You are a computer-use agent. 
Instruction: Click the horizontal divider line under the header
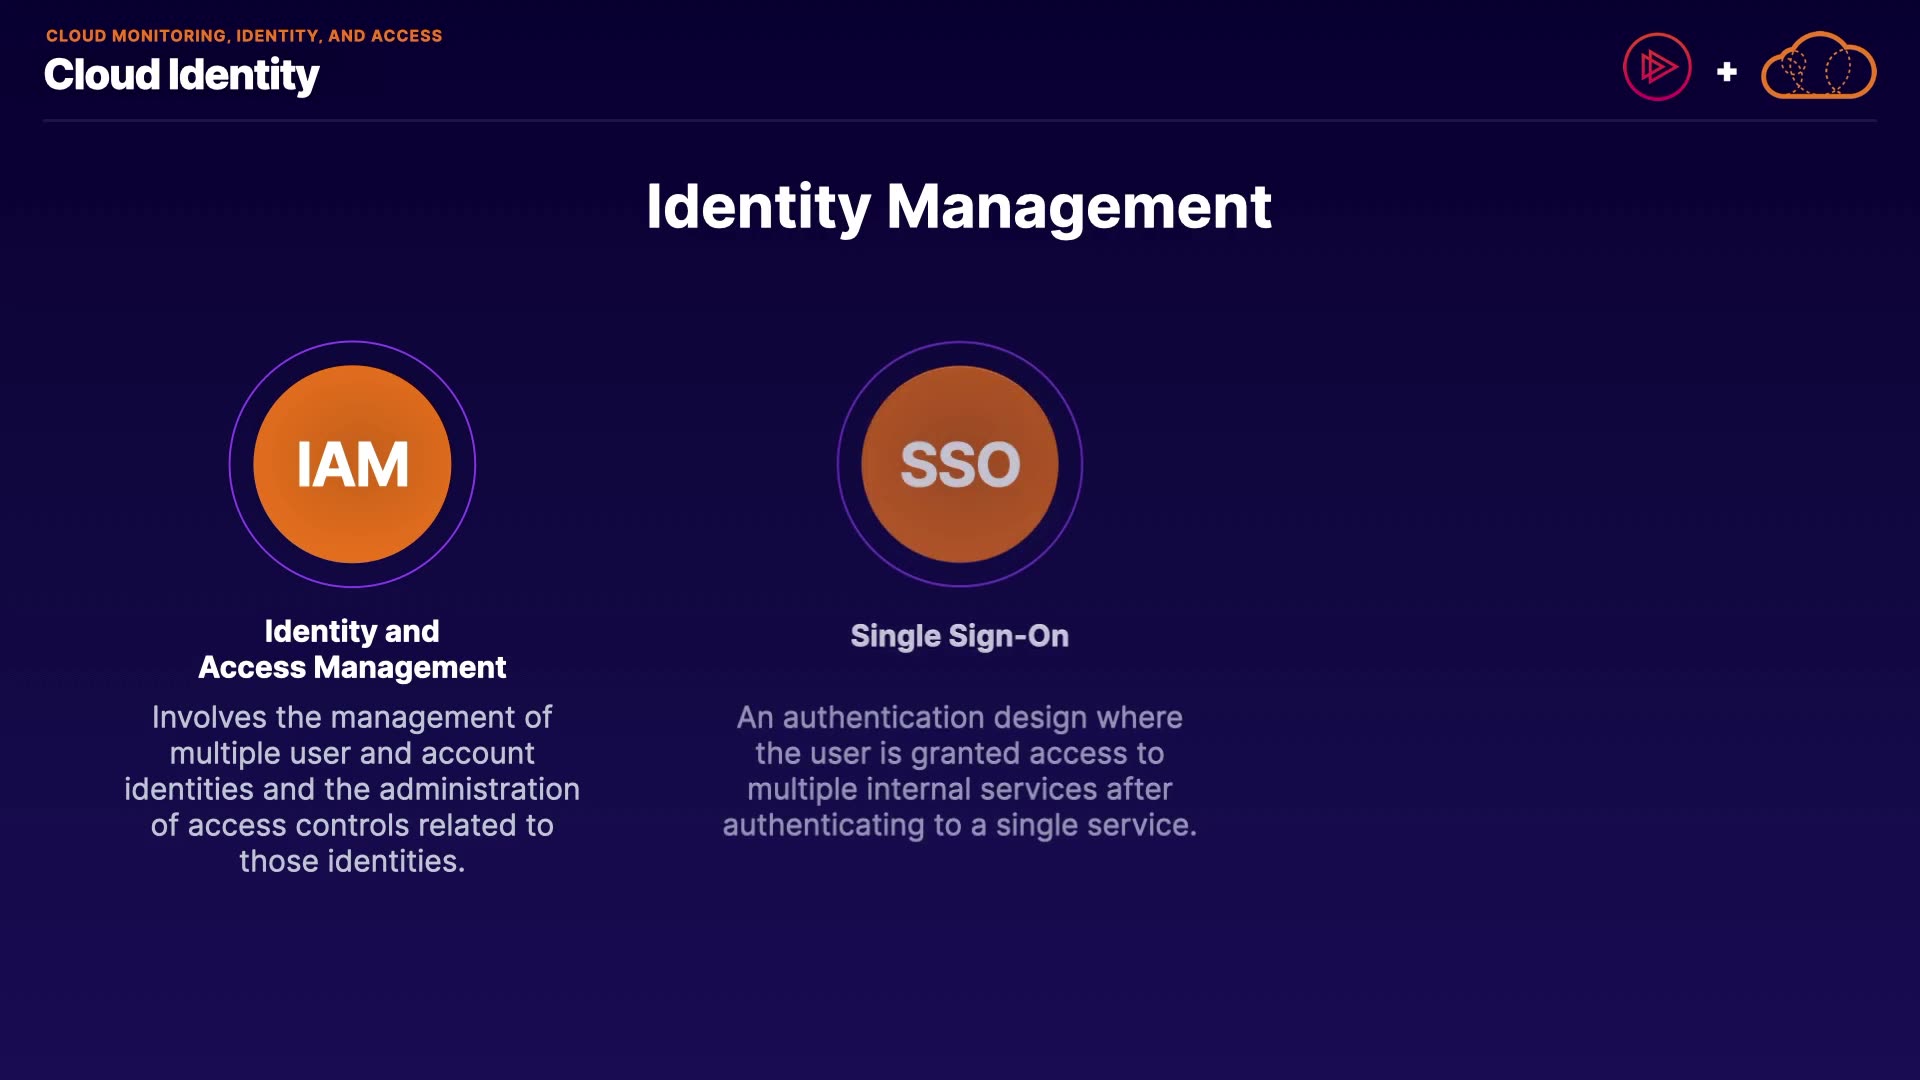tap(959, 120)
